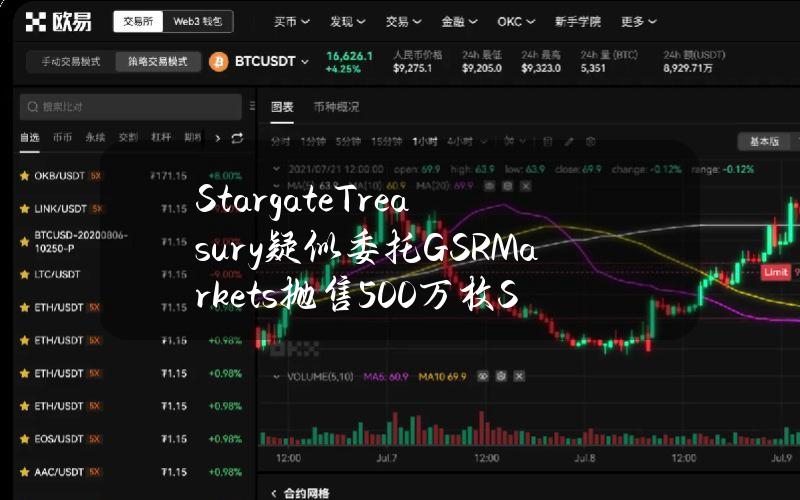The image size is (800, 500).
Task: Click the chart layout icon in toolbar
Action: pos(547,141)
